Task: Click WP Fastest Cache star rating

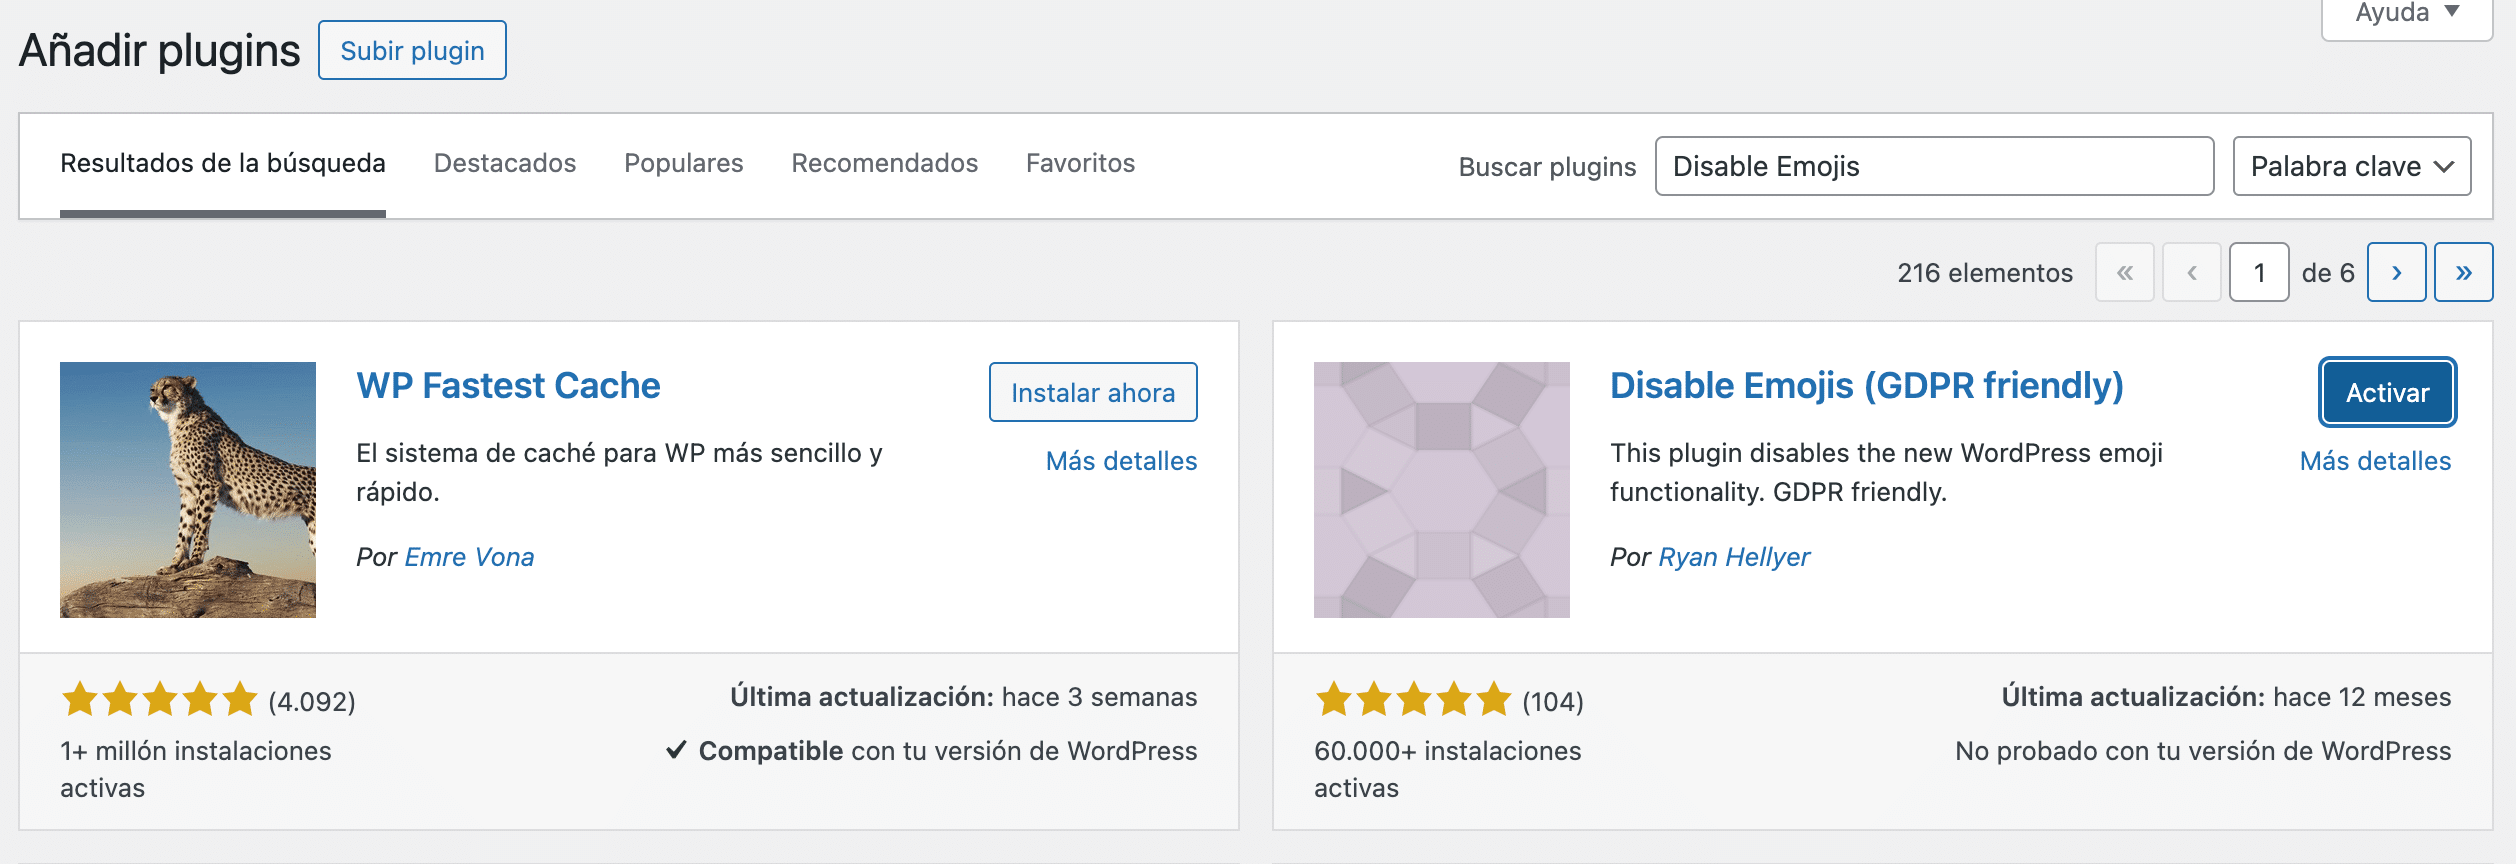Action: click(160, 699)
